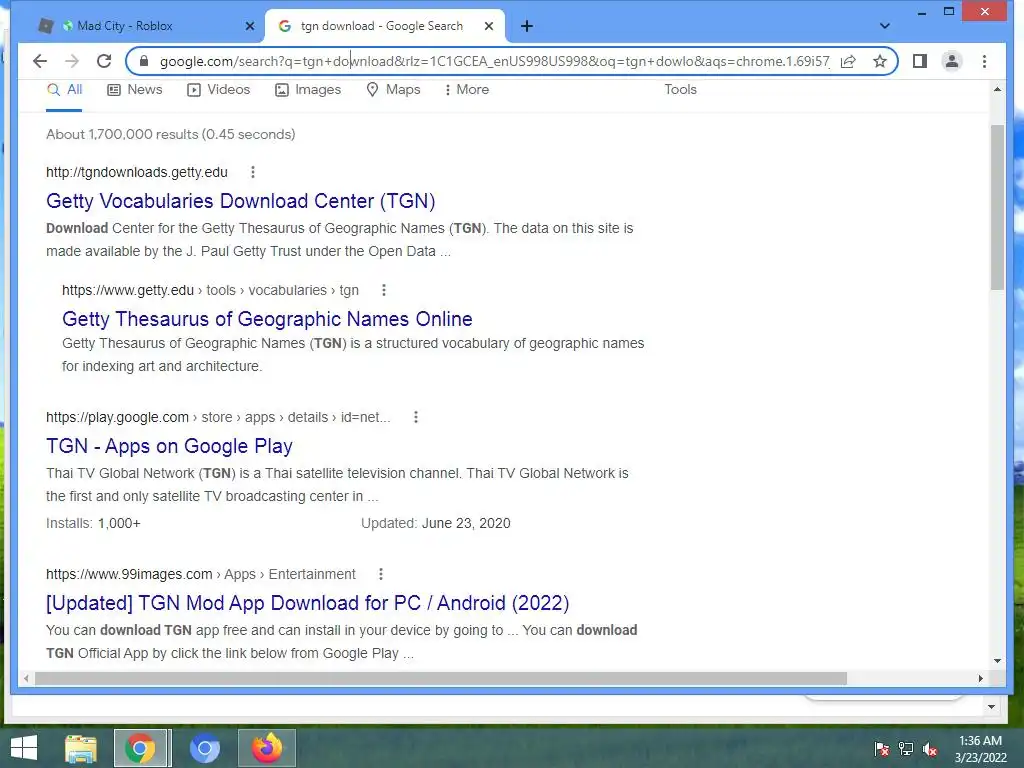Viewport: 1024px width, 768px height.
Task: Switch to News results
Action: point(135,89)
